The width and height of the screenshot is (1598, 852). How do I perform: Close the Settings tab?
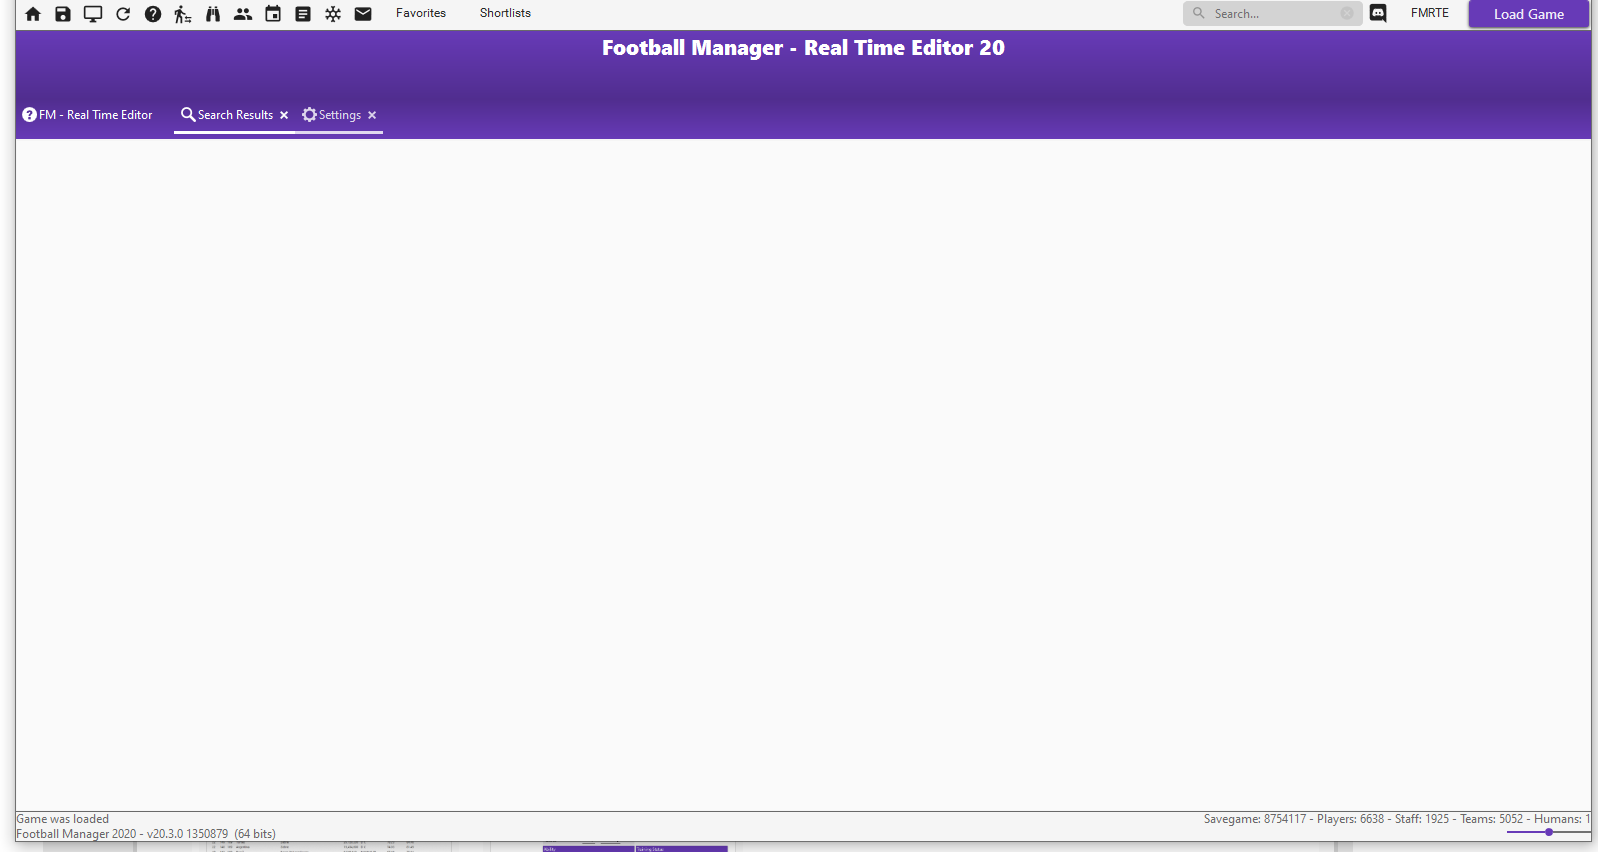[372, 115]
